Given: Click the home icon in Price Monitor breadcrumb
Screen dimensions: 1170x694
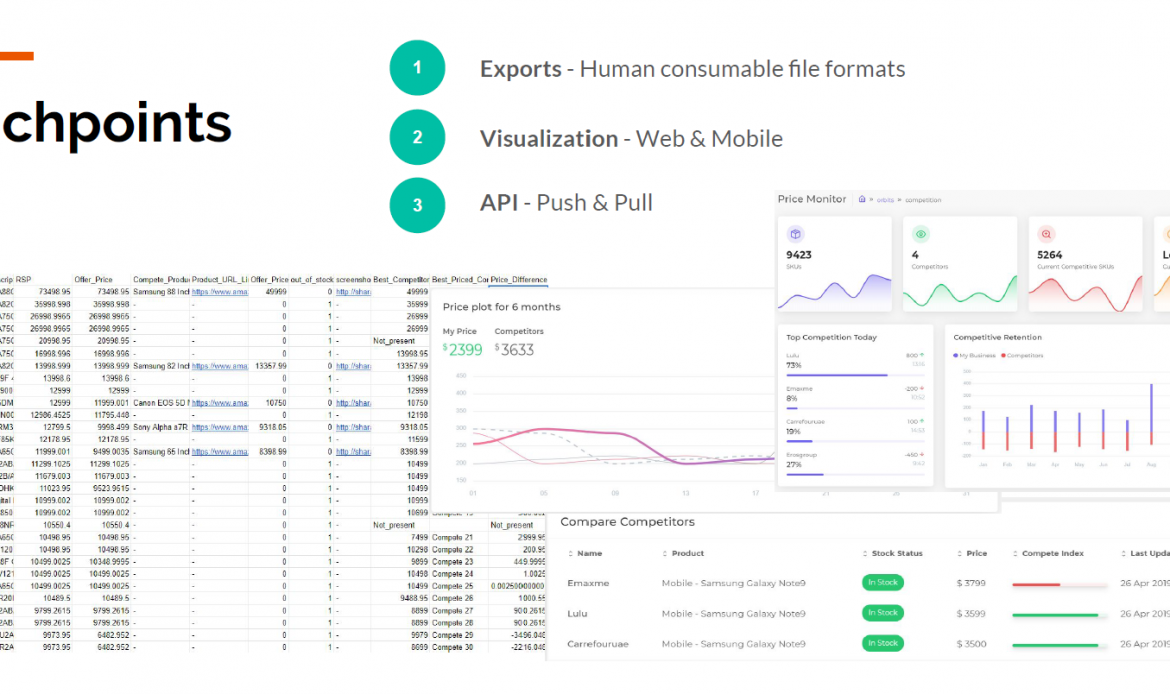Looking at the screenshot, I should click(x=862, y=200).
